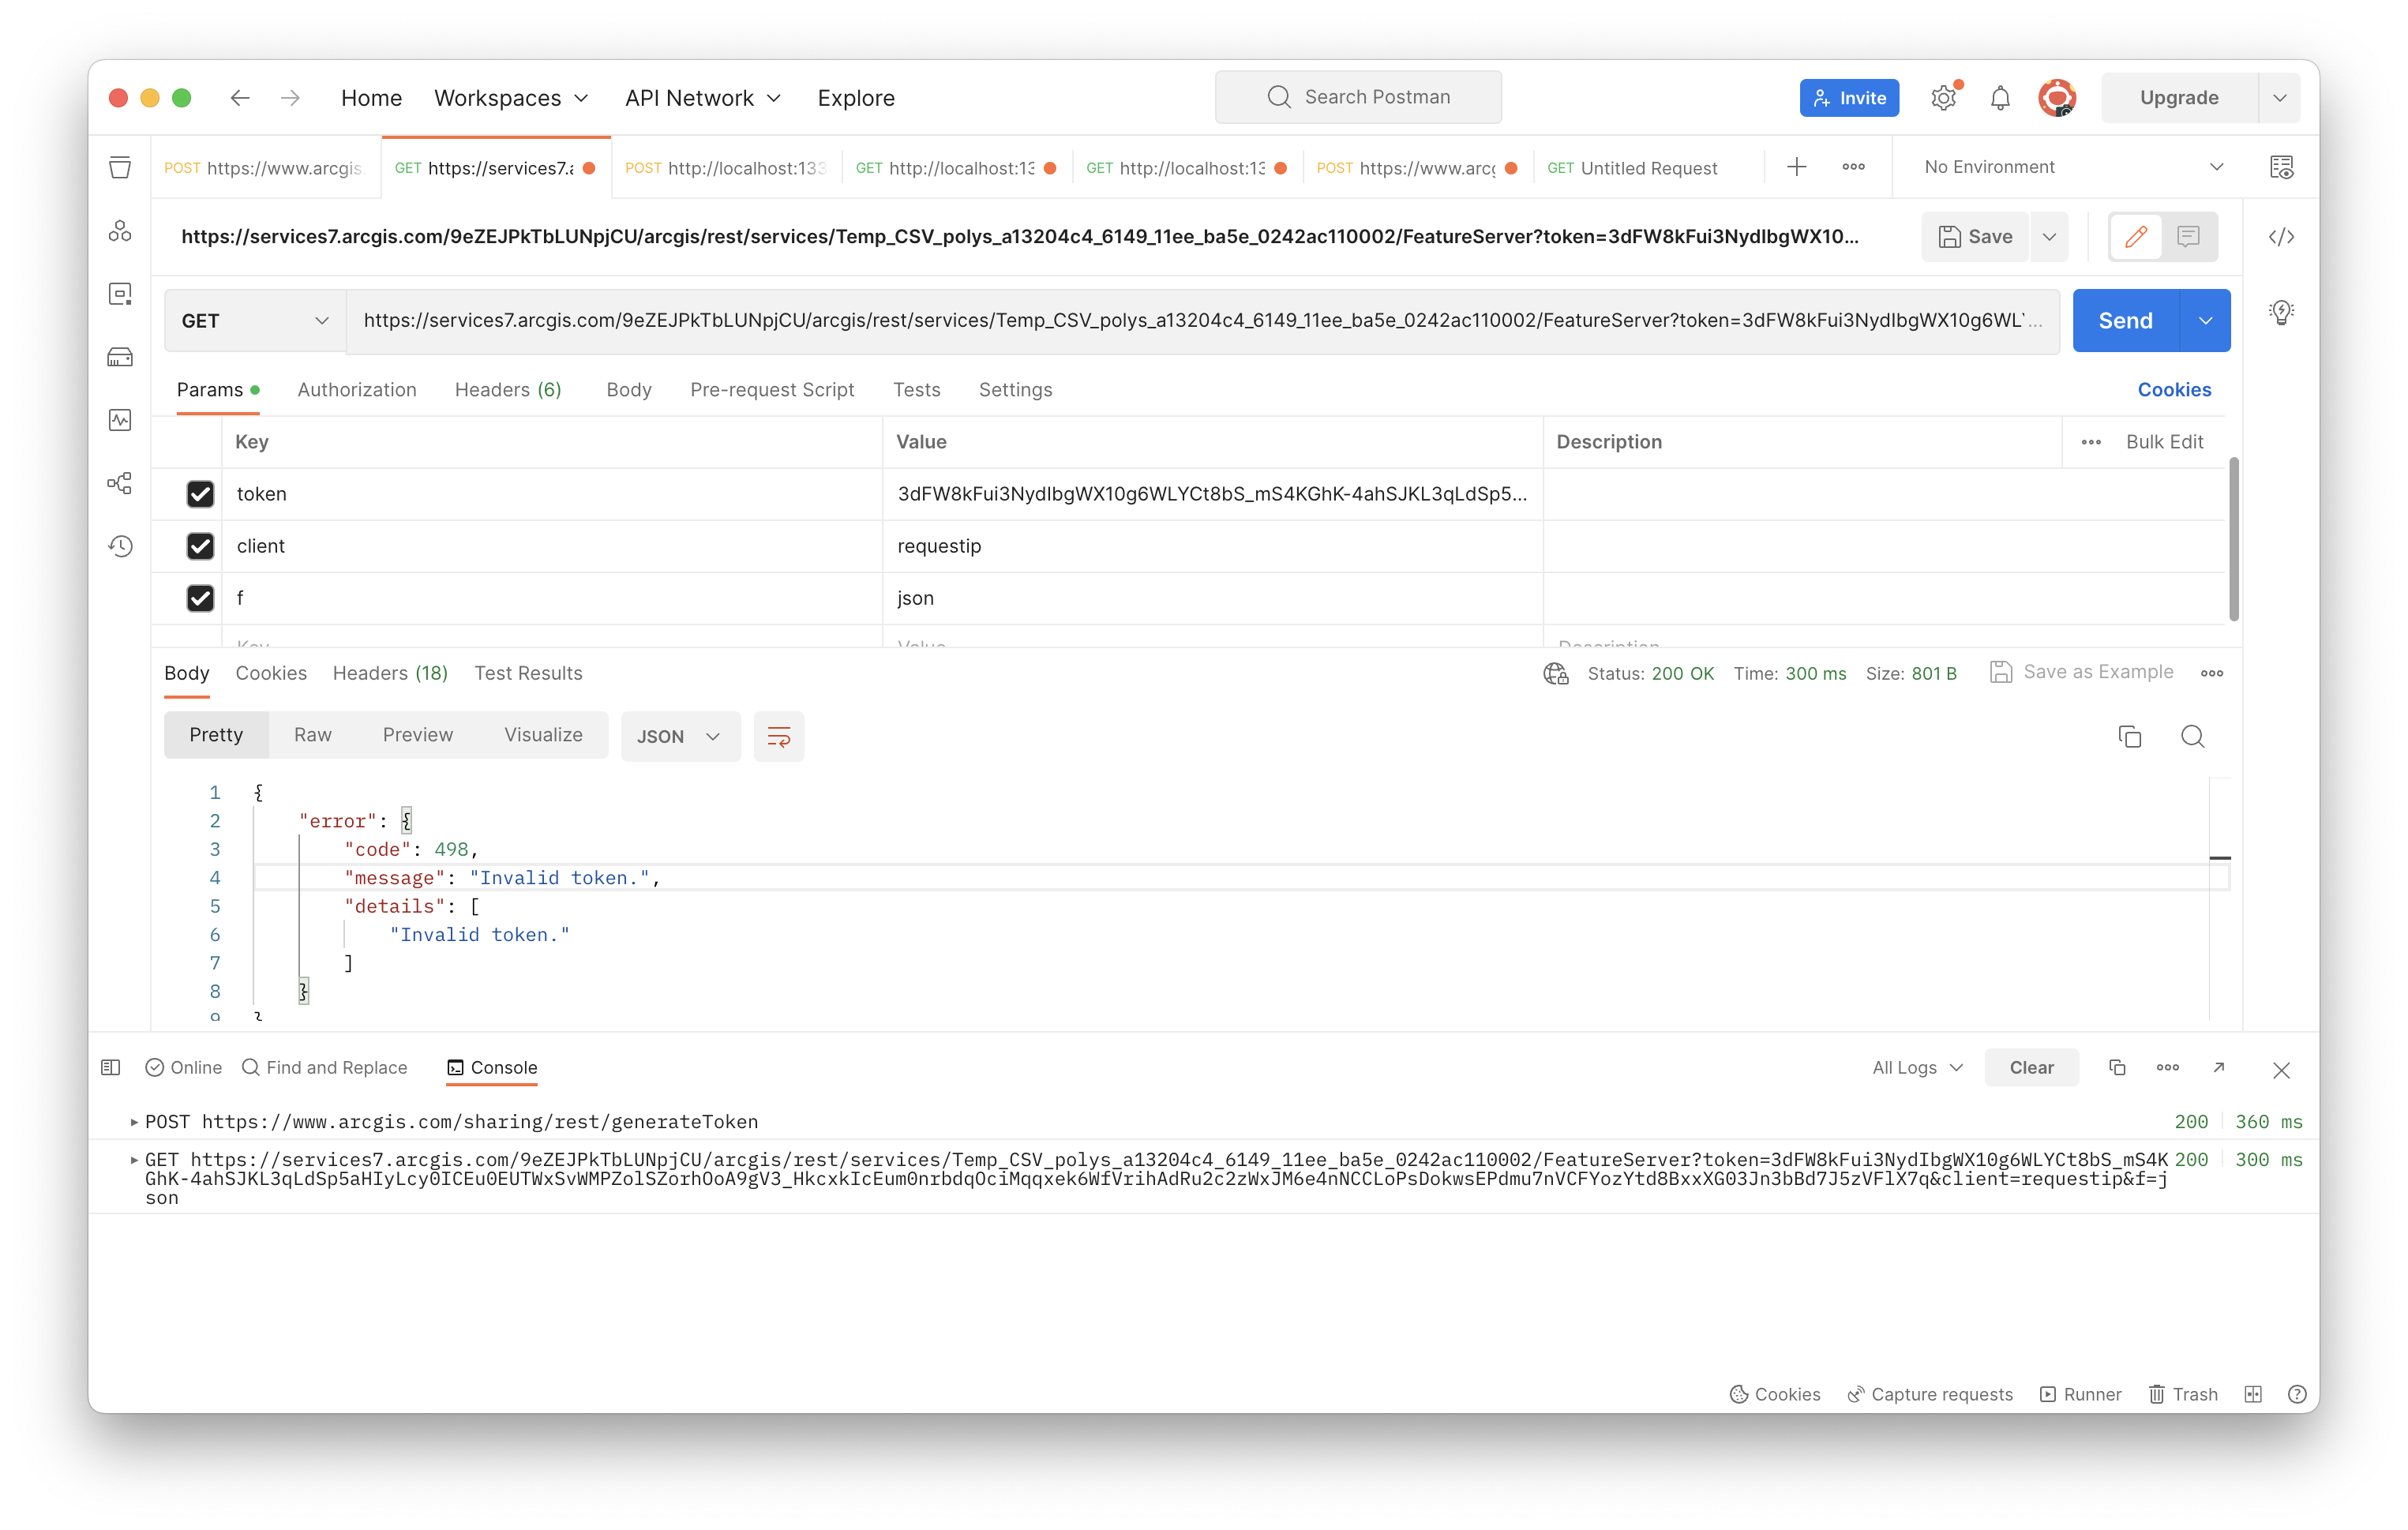The width and height of the screenshot is (2408, 1530).
Task: Open All Logs filter dropdown
Action: coord(1917,1068)
